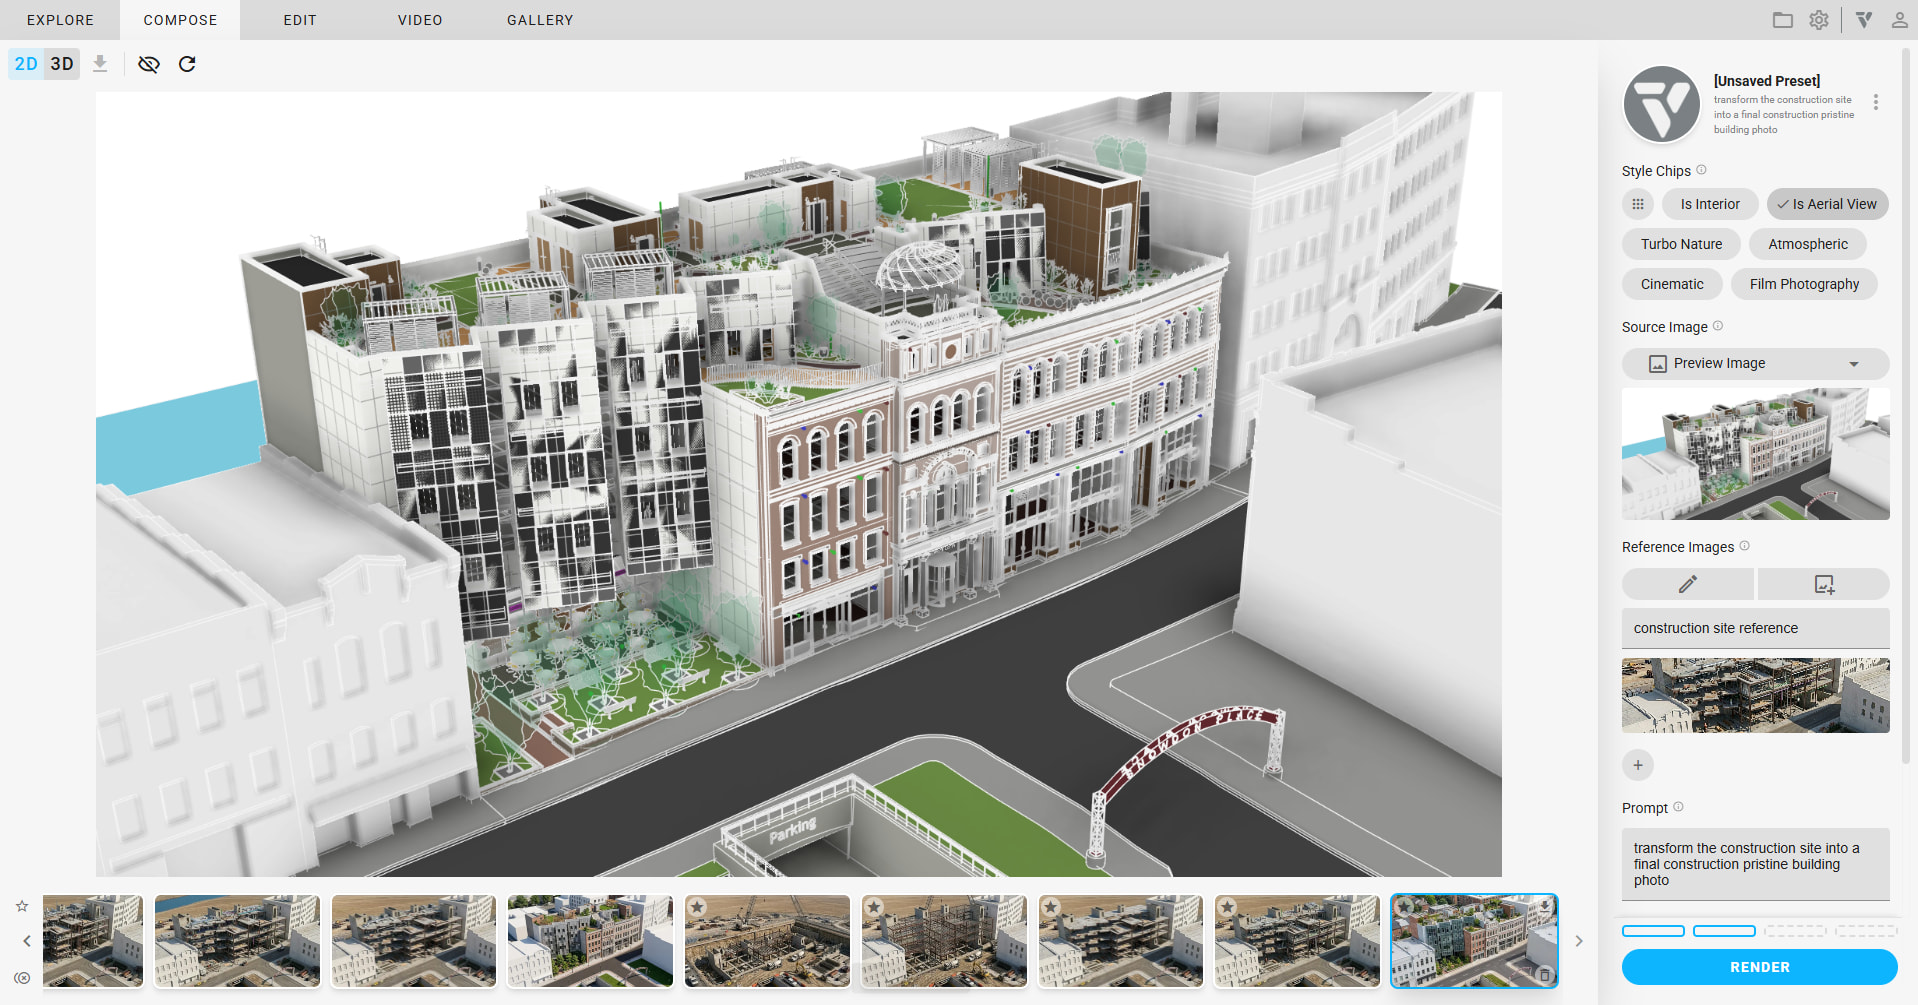This screenshot has width=1918, height=1005.
Task: Switch to the EXPLORE tab
Action: point(60,20)
